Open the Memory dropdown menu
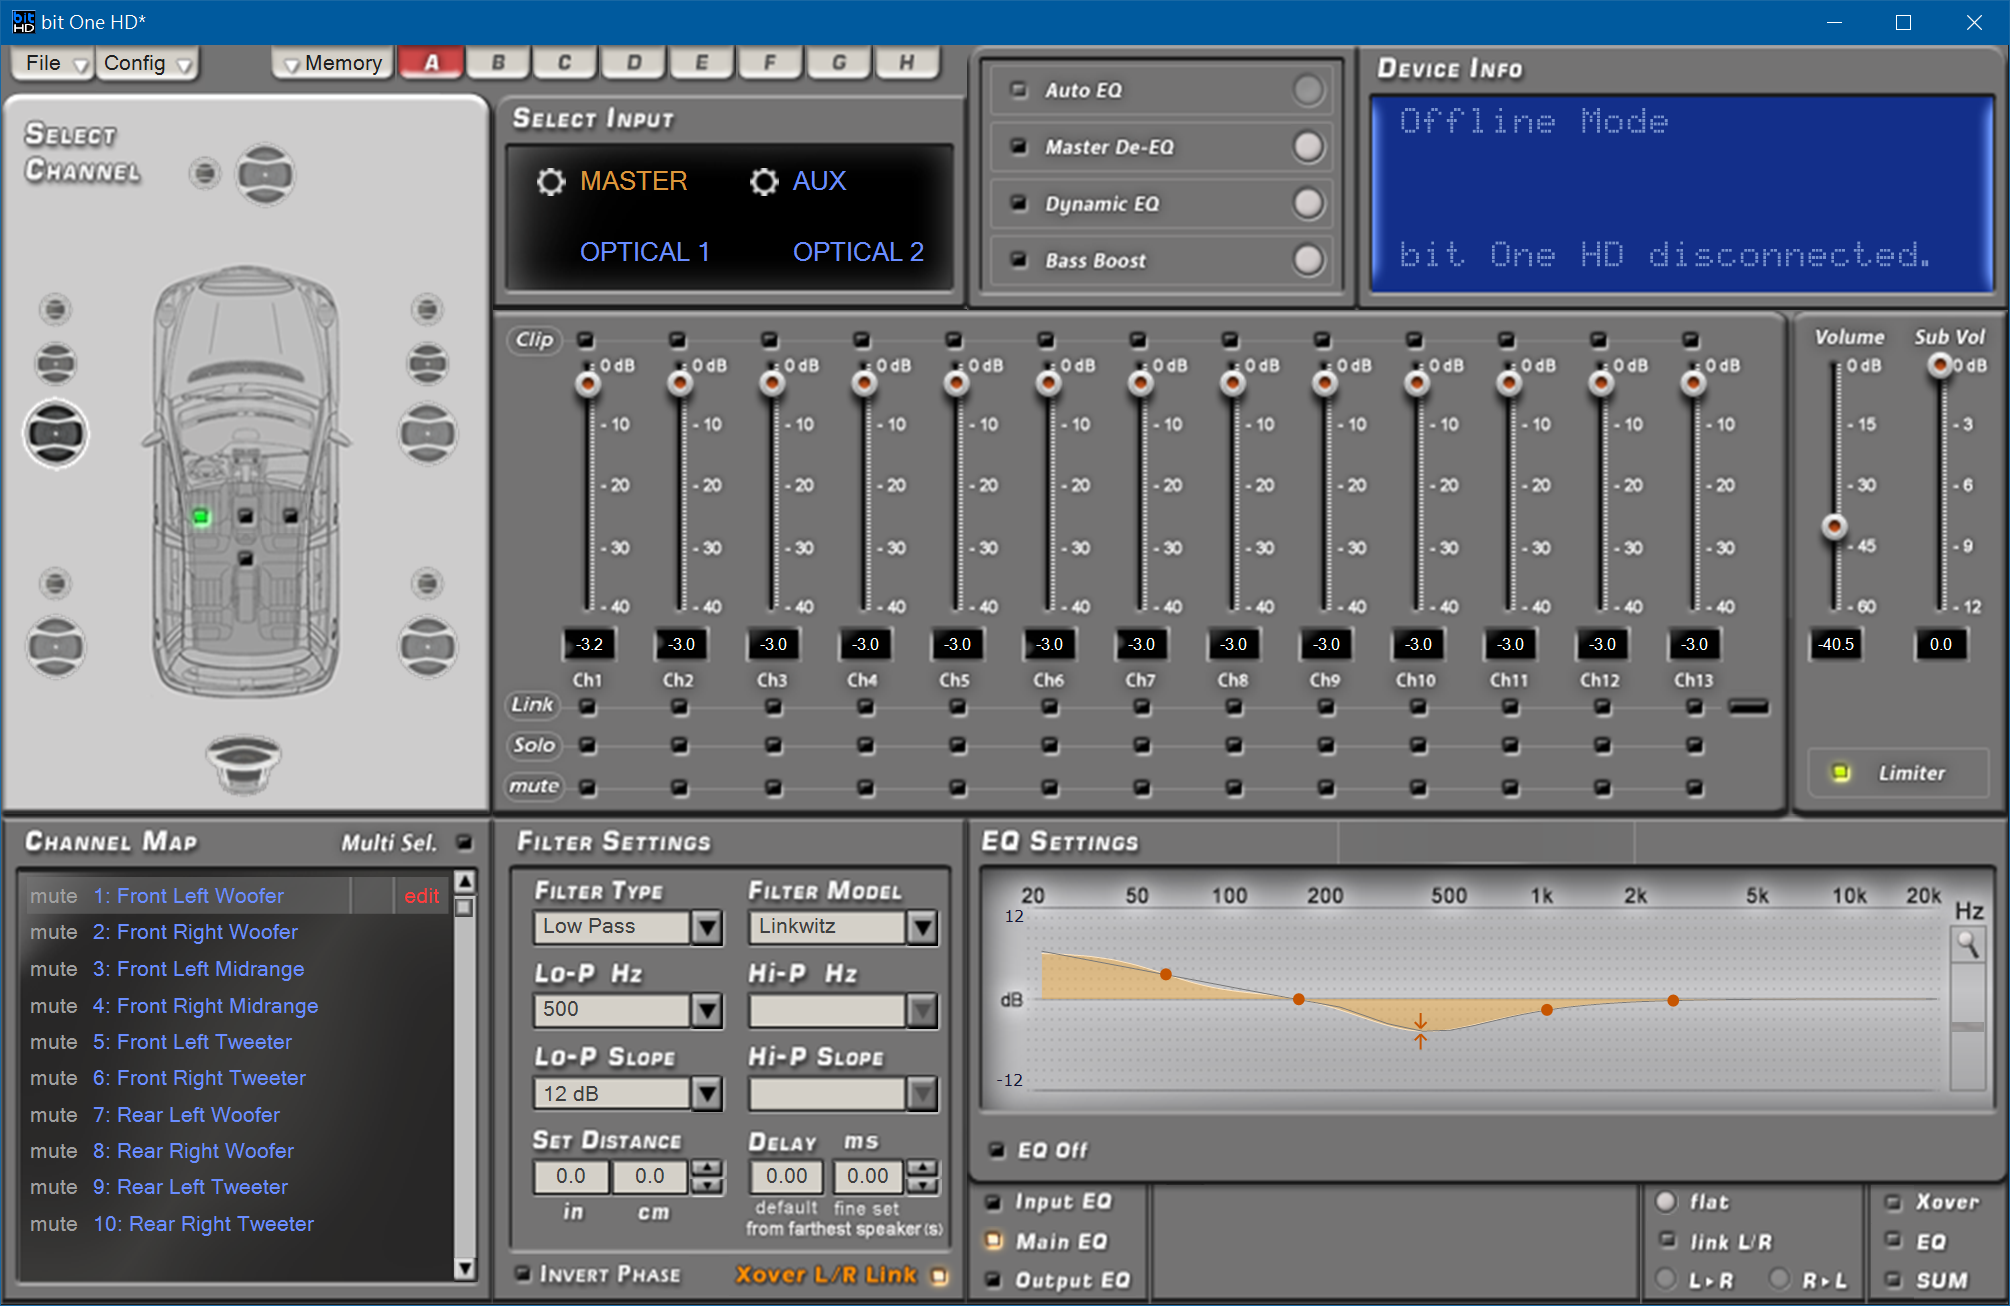Screen dimensions: 2010x1306 coord(333,63)
